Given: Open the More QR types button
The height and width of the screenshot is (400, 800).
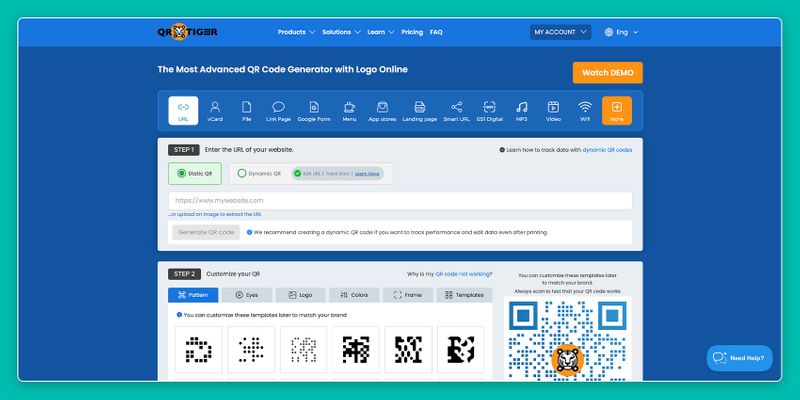Looking at the screenshot, I should coord(617,111).
